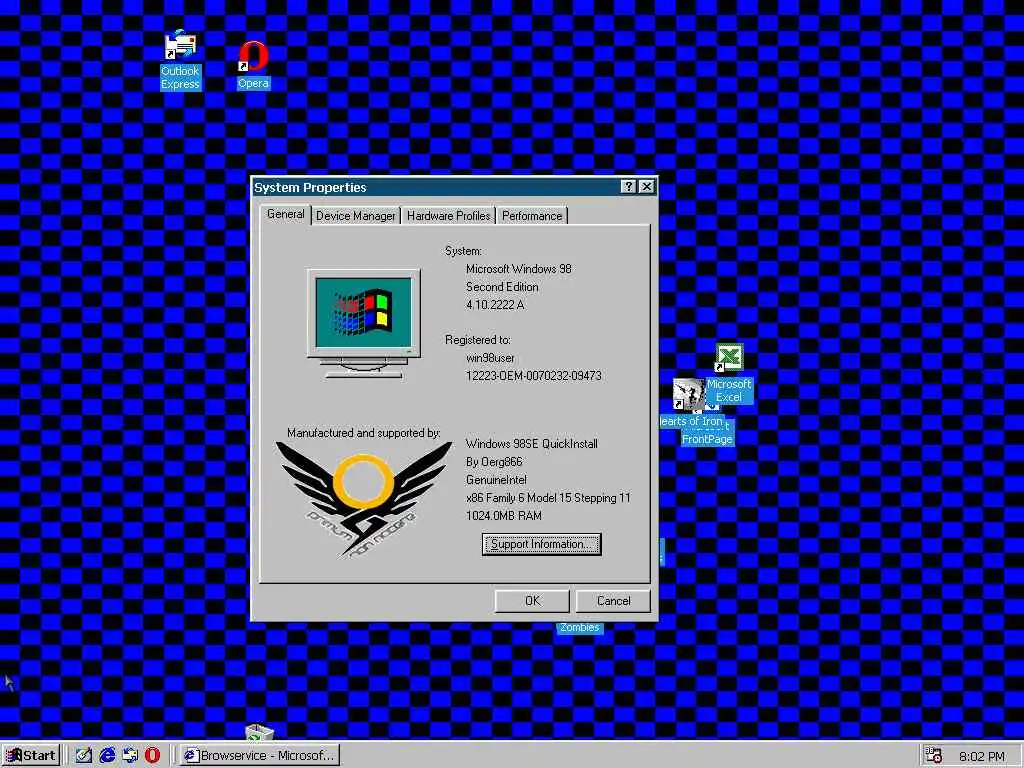
Task: Open the Hardware Profiles tab
Action: click(x=448, y=216)
